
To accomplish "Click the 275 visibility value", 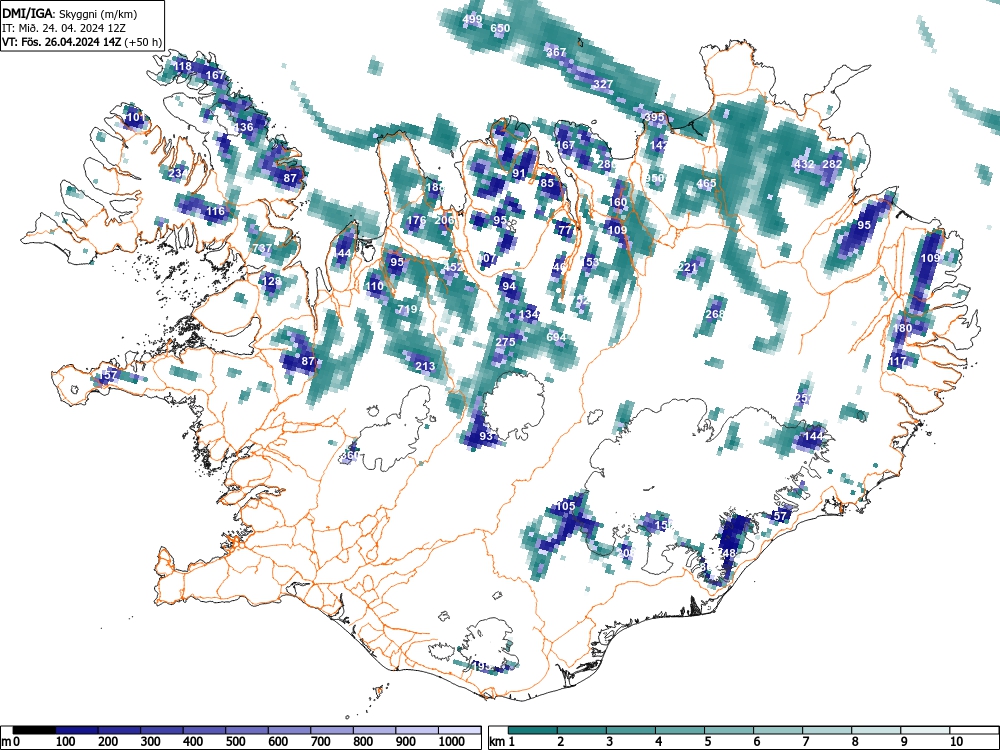I will coord(505,342).
